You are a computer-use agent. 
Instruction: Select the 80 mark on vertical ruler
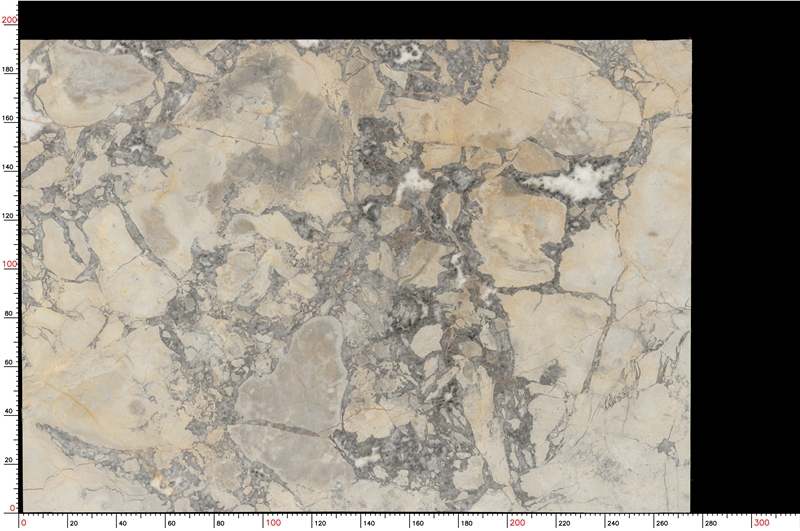[x=9, y=314]
